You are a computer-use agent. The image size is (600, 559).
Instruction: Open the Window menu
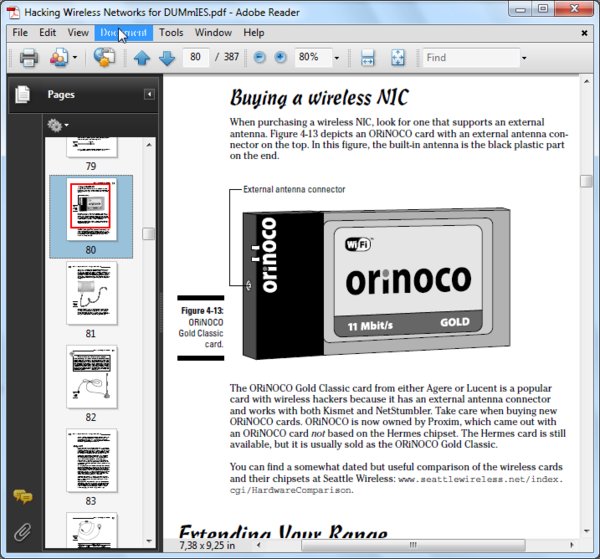coord(213,33)
